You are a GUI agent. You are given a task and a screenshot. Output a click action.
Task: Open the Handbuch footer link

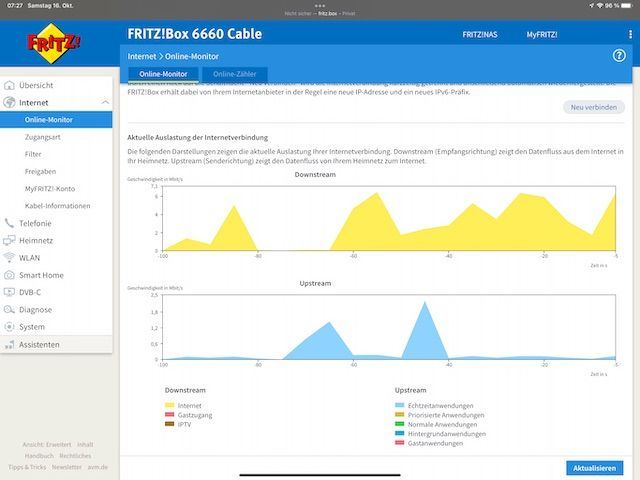click(x=39, y=456)
